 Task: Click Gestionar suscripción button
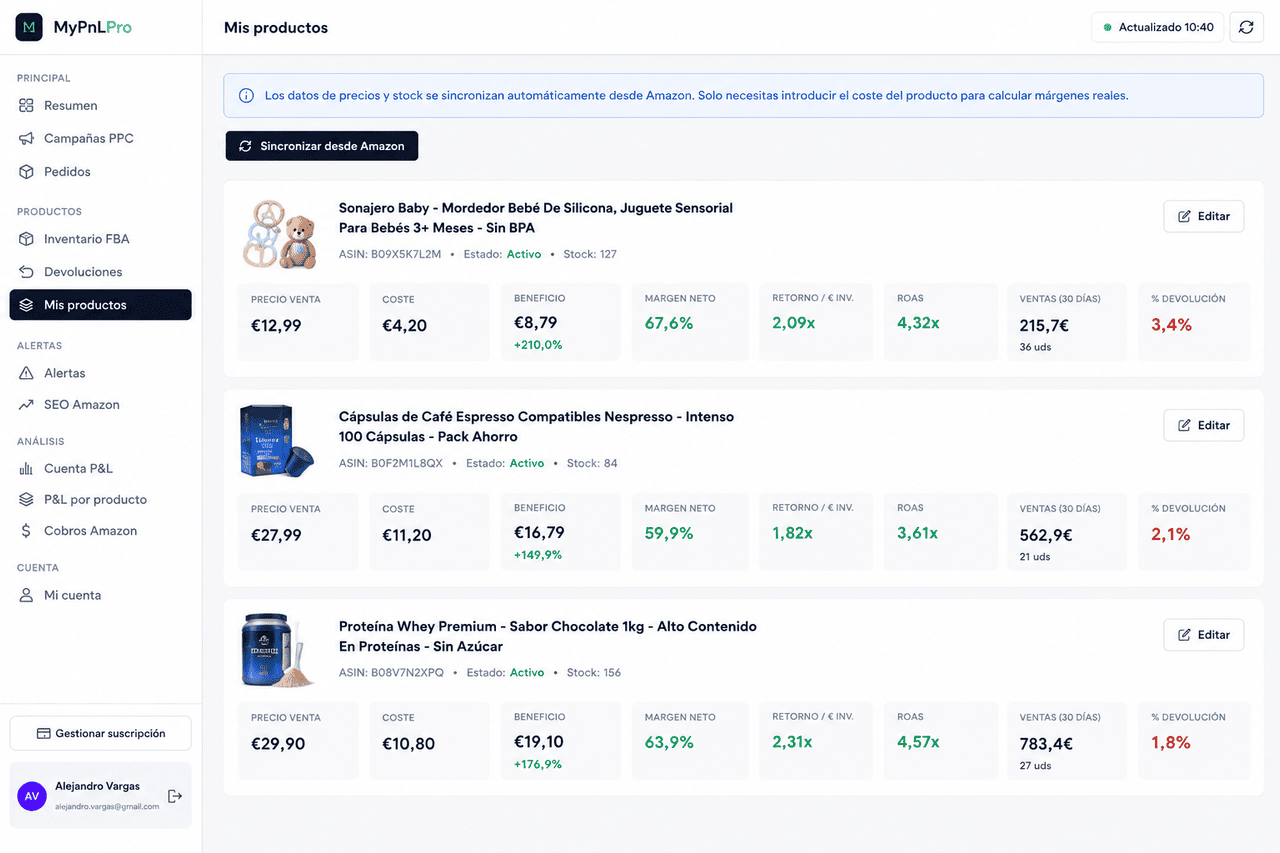click(100, 733)
